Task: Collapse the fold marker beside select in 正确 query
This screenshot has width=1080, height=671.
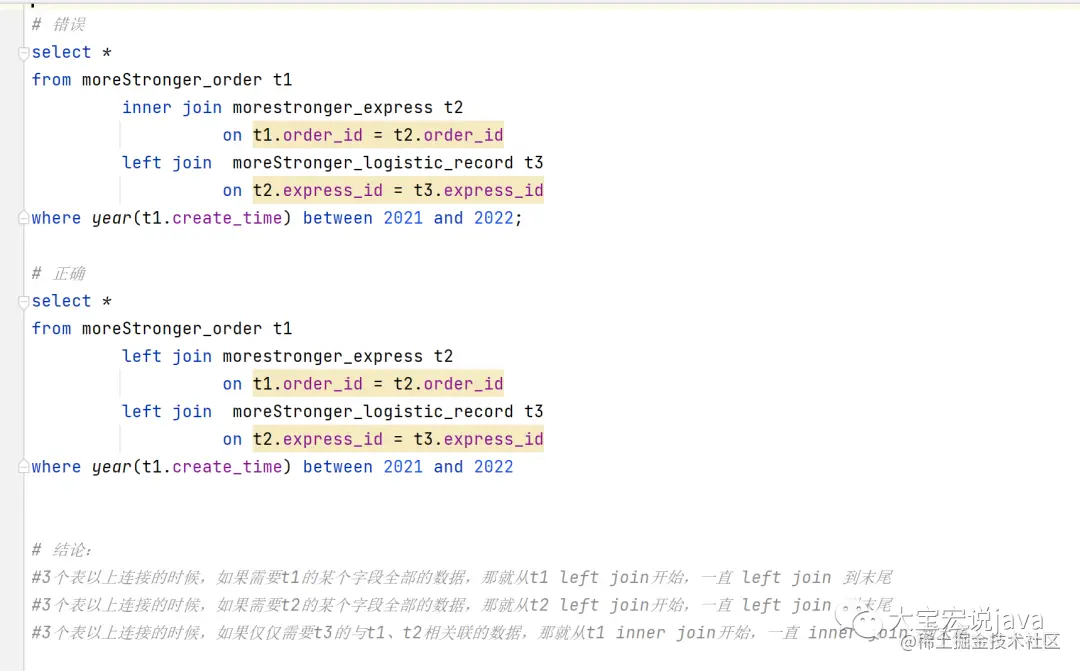Action: [x=23, y=301]
